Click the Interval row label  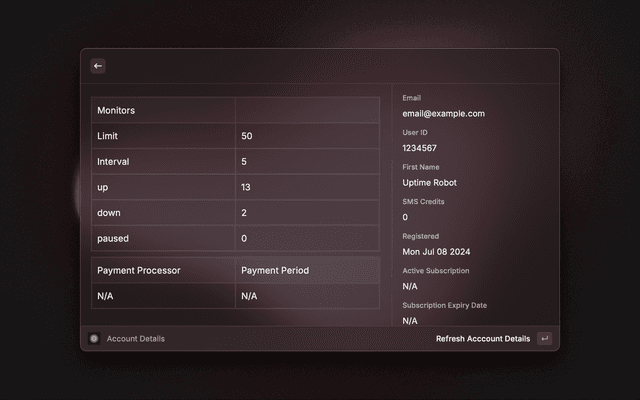(x=113, y=161)
